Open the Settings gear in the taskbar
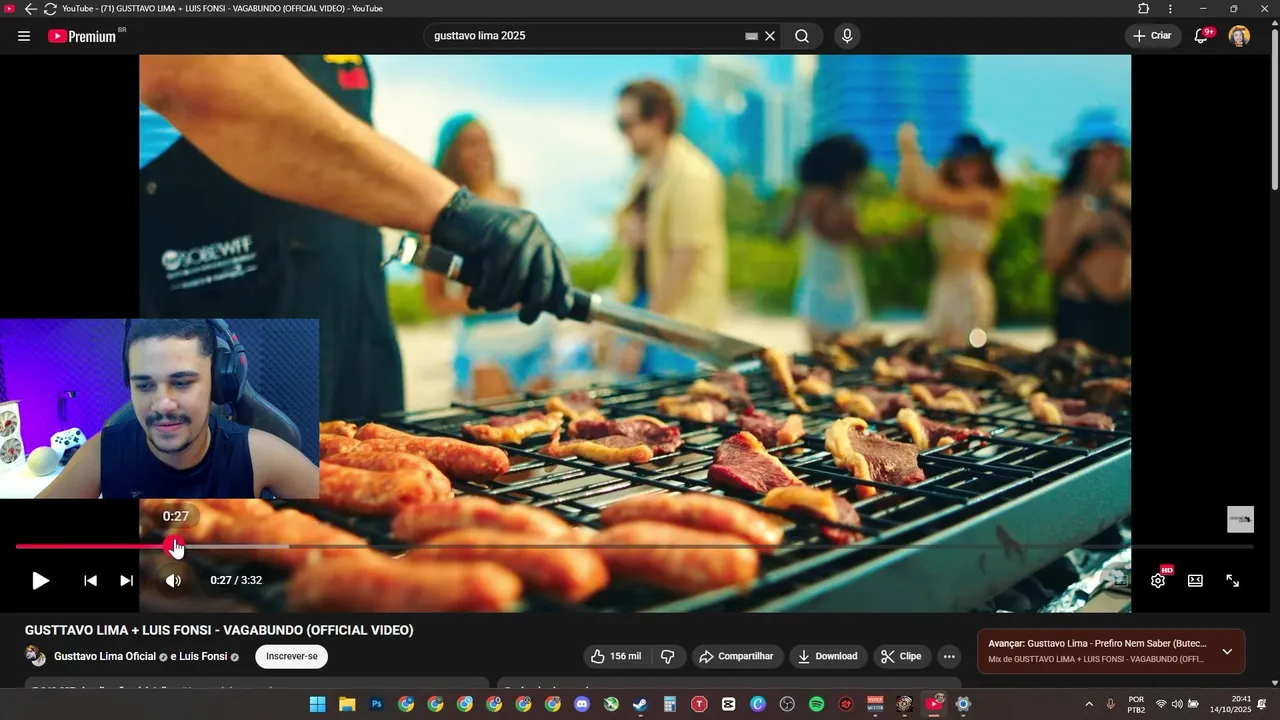This screenshot has width=1280, height=720. click(x=963, y=704)
